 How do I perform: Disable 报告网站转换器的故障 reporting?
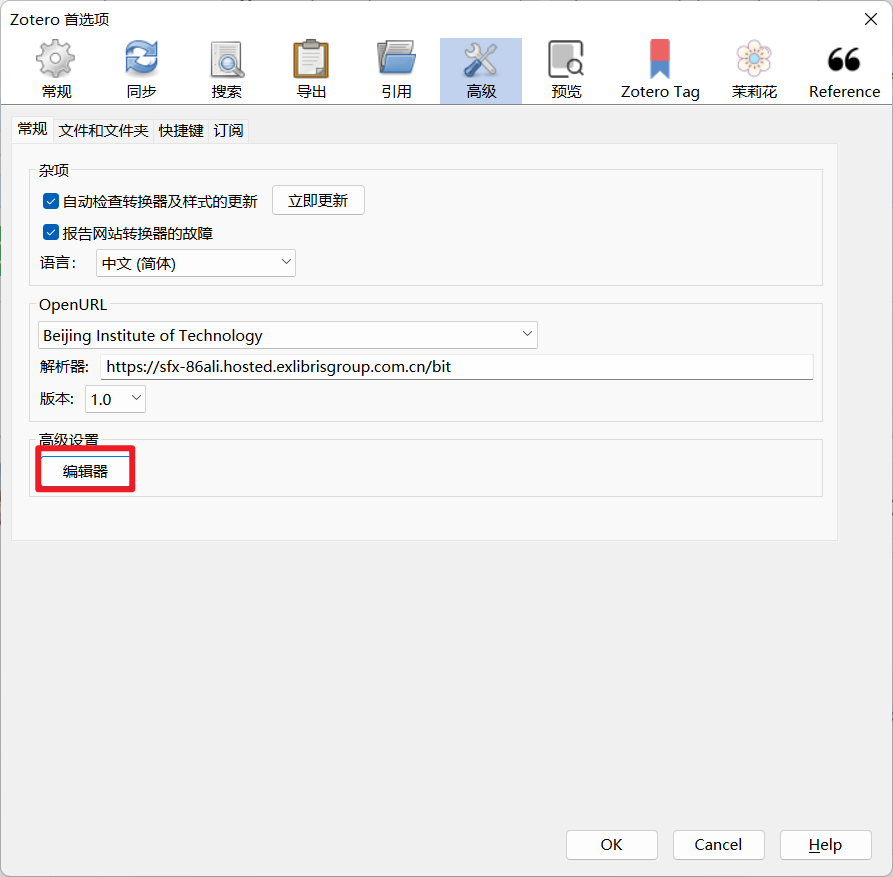click(x=50, y=232)
